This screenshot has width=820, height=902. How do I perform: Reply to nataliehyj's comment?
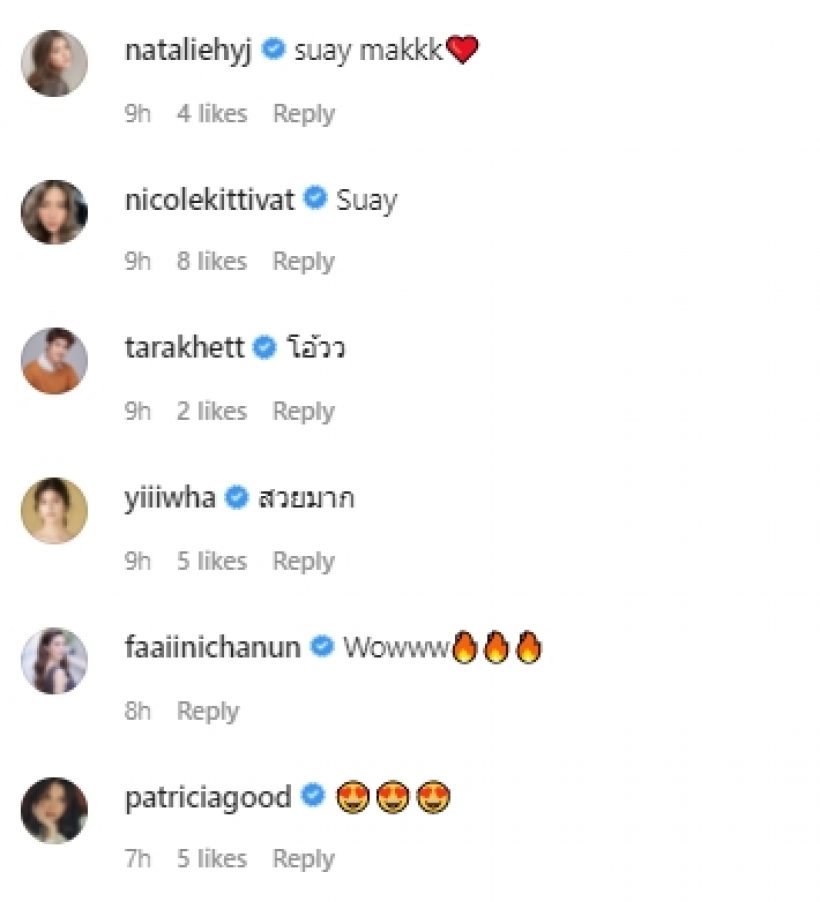[303, 113]
